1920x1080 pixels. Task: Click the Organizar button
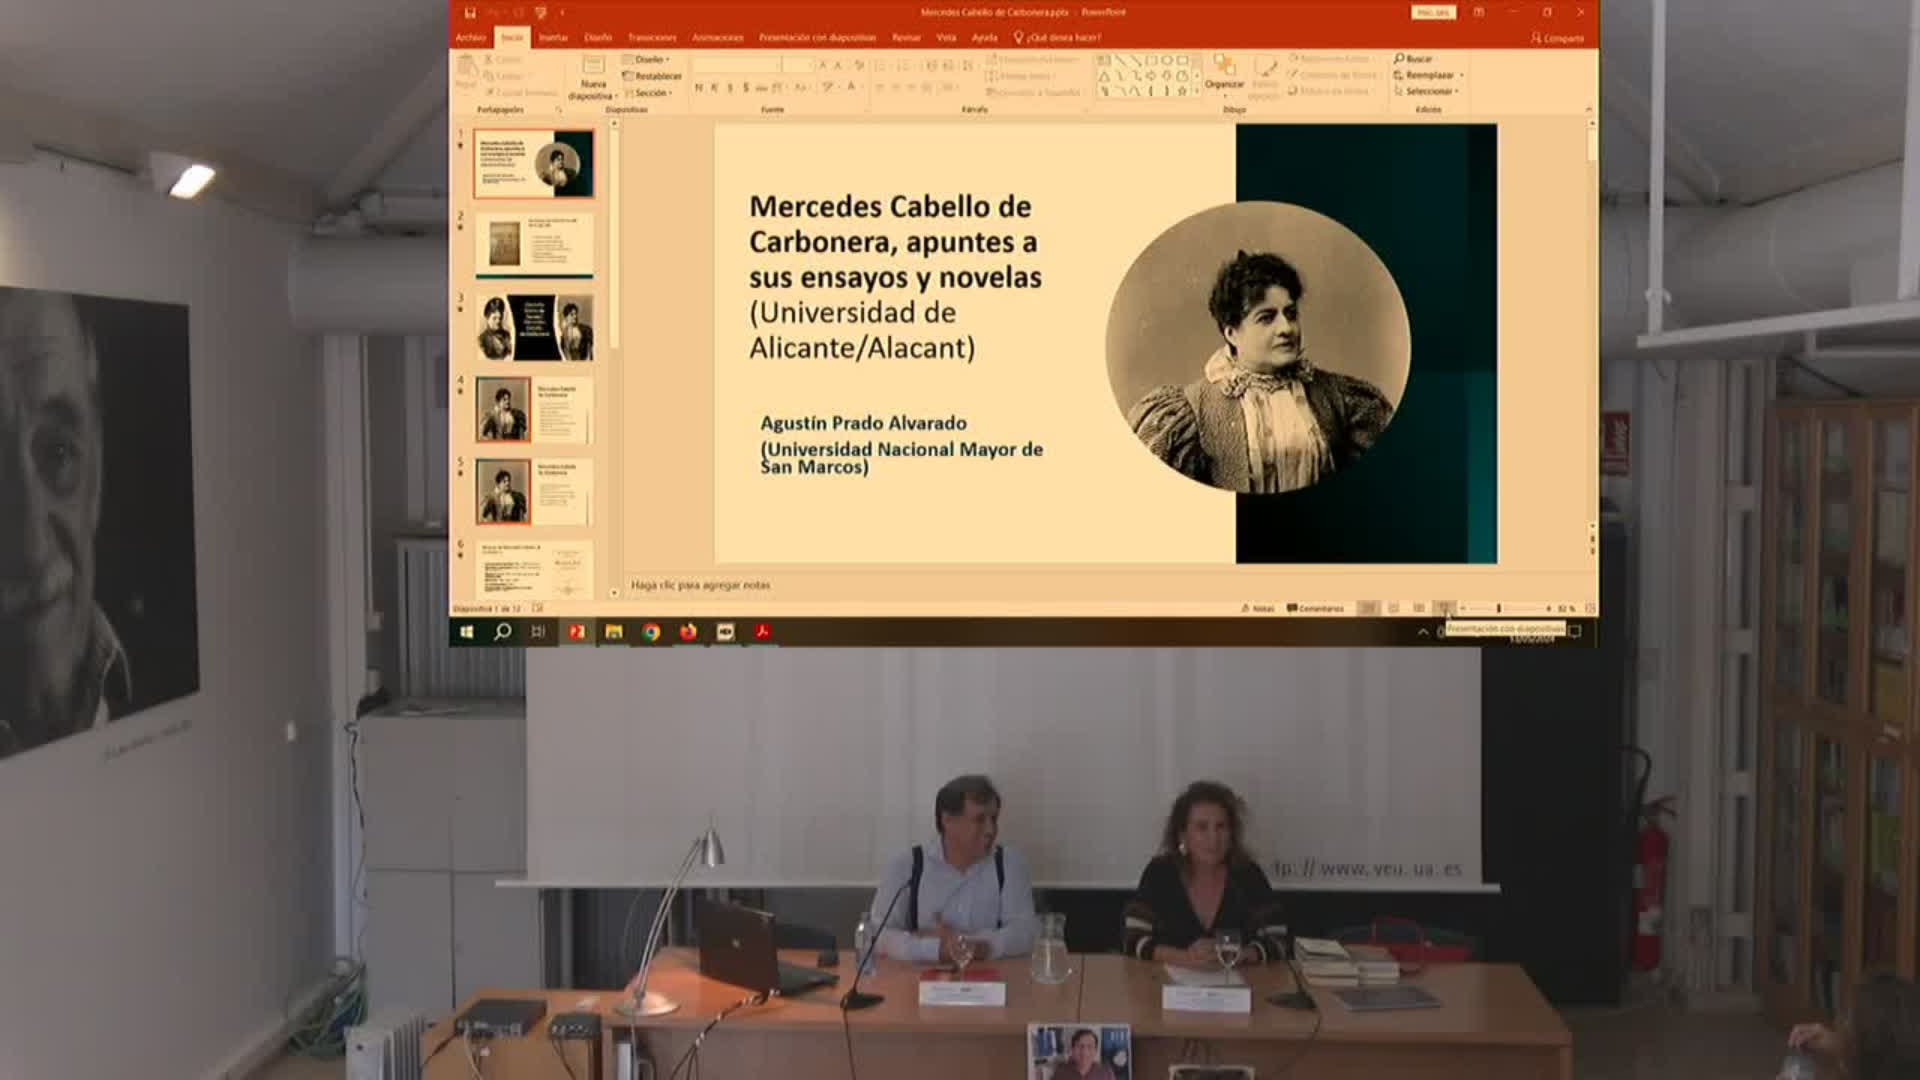(x=1224, y=74)
